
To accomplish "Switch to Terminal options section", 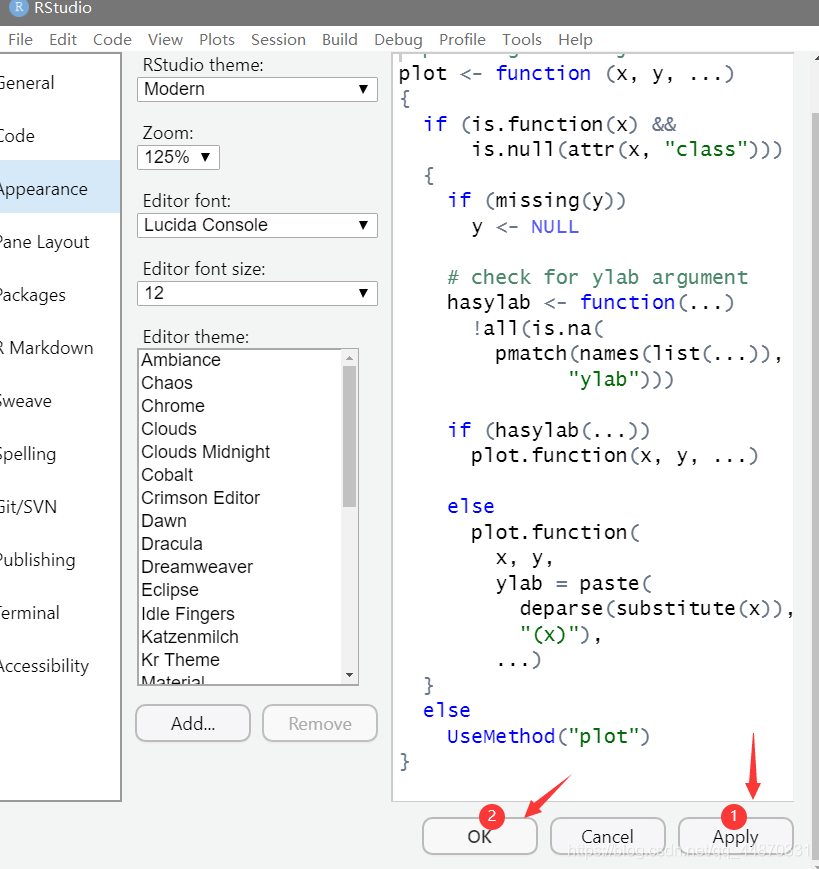I will 59,613.
